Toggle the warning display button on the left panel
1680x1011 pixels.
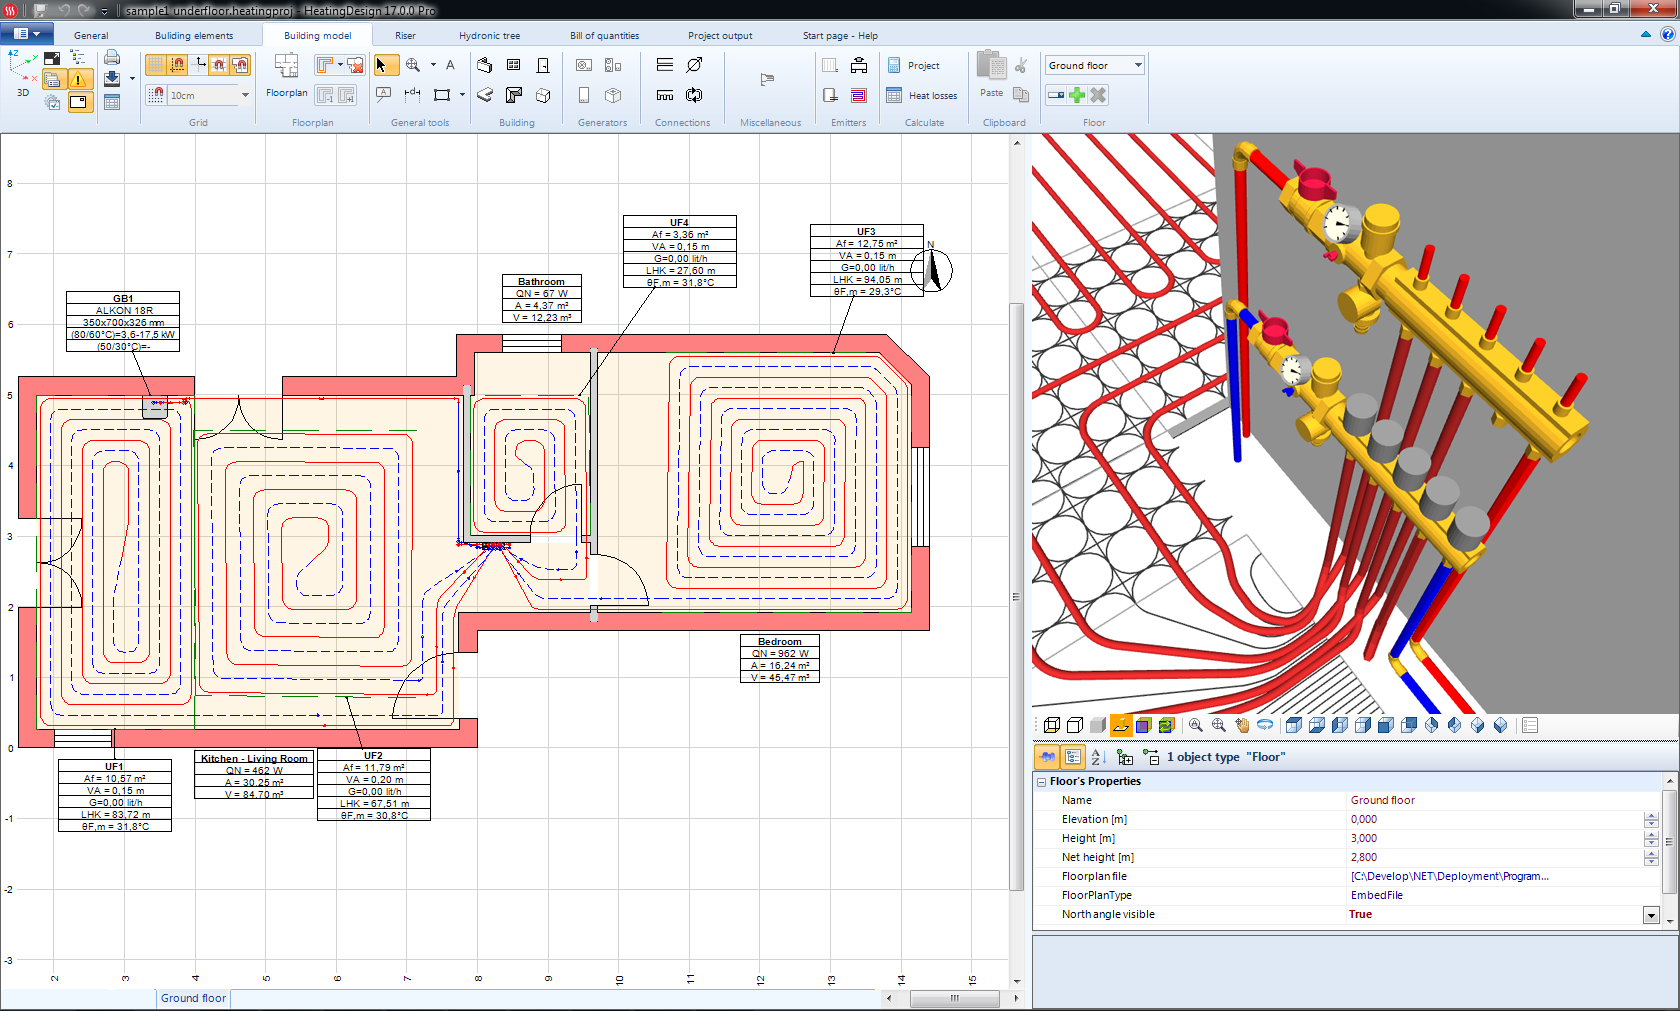click(79, 79)
